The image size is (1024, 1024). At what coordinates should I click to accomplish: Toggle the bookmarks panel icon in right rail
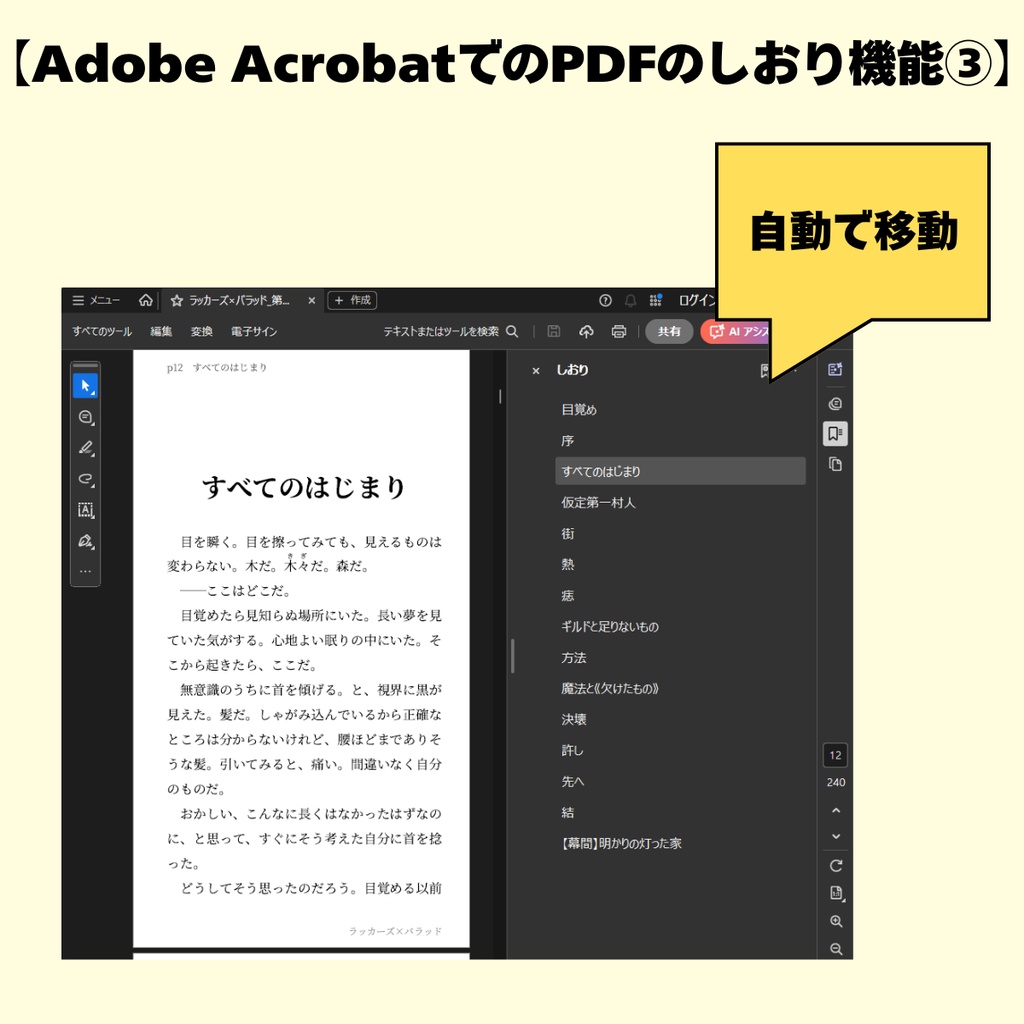(x=835, y=434)
